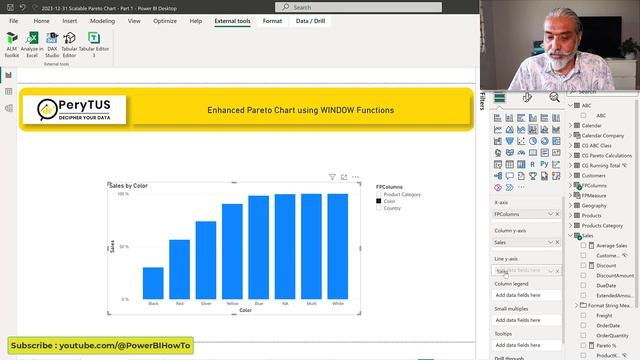
Task: Check DueDate field checkbox
Action: pos(583,286)
